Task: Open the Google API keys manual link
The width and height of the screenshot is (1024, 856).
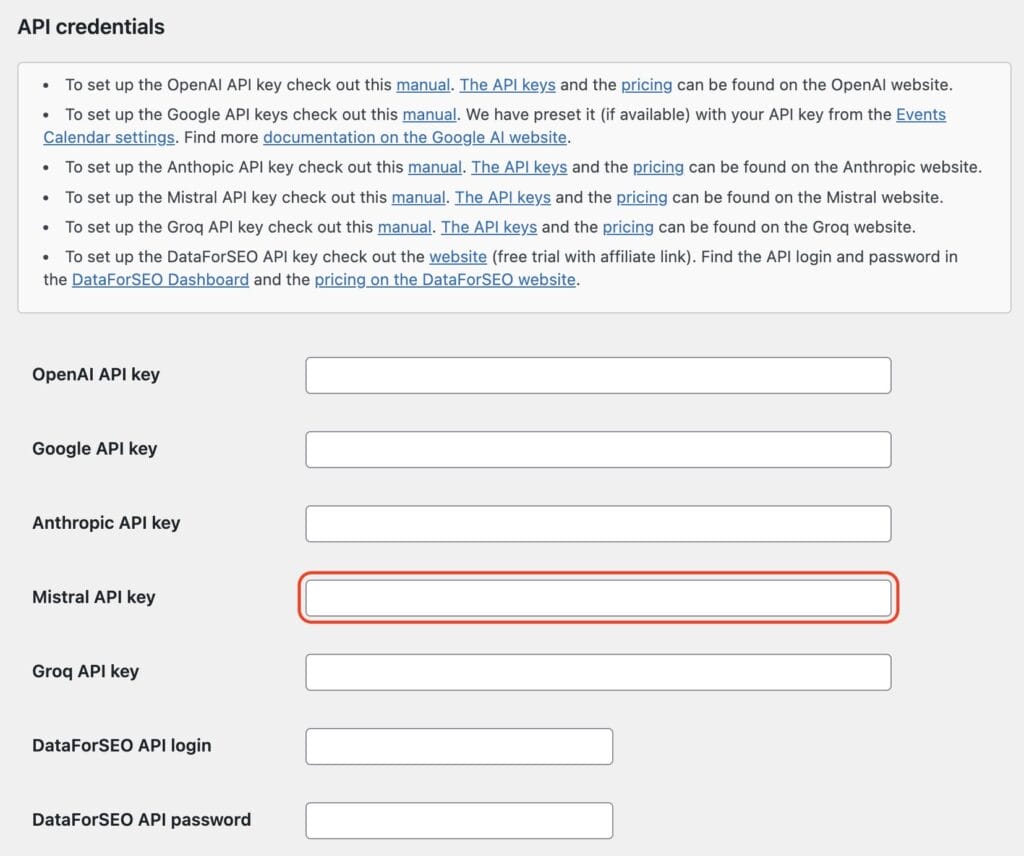Action: coord(429,115)
